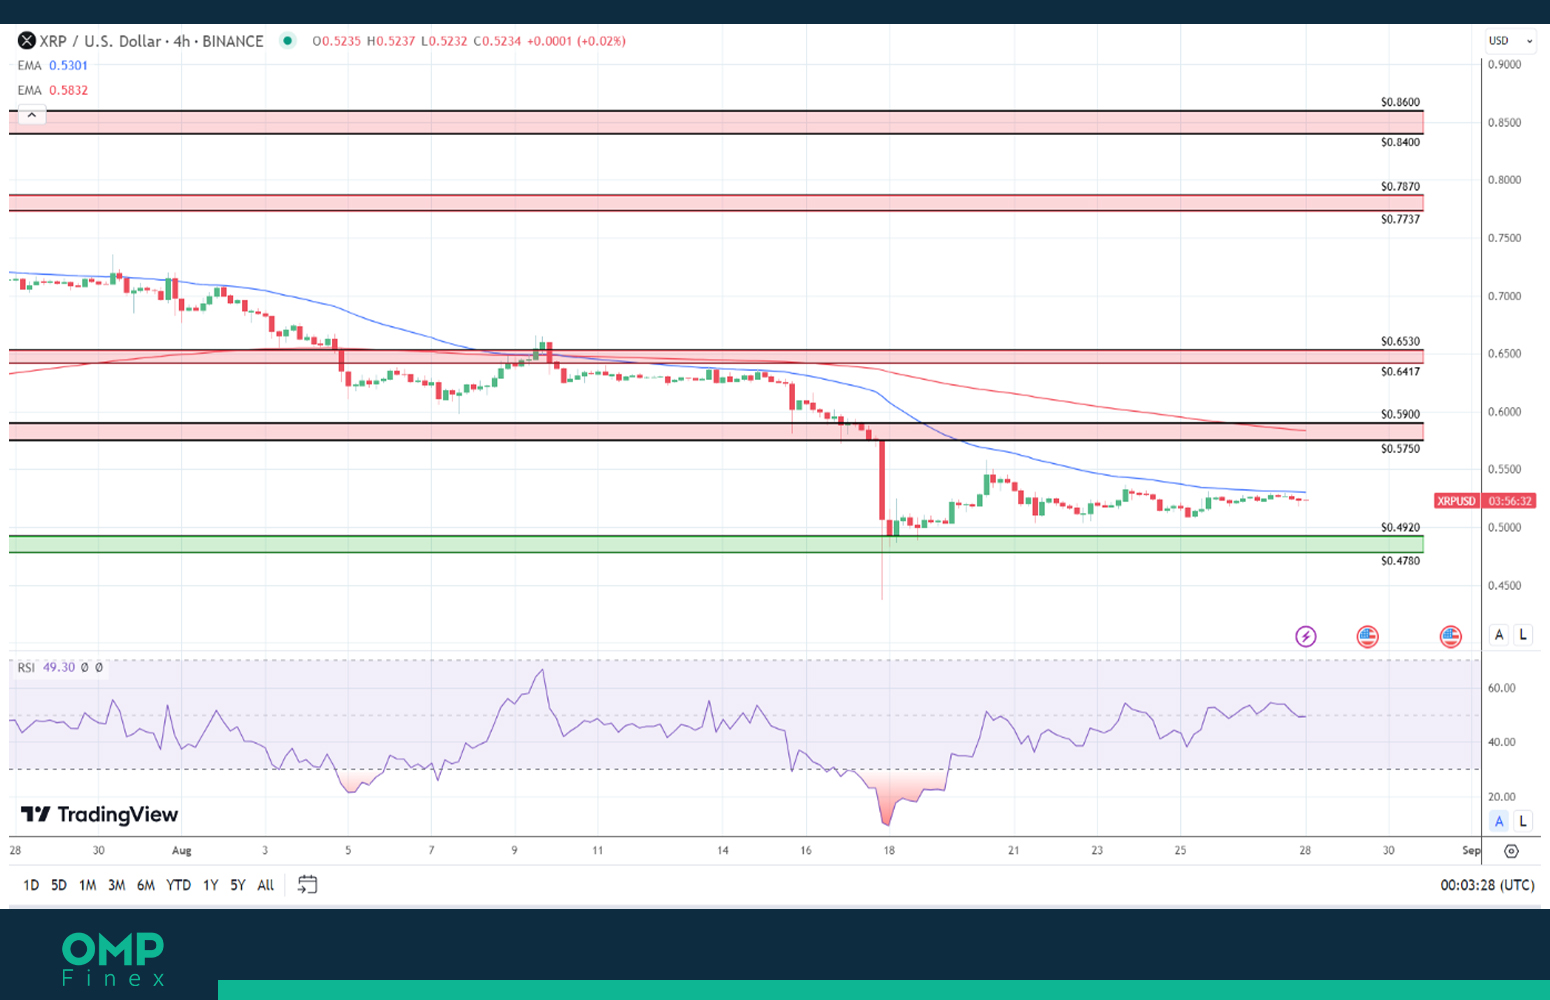Click the TradingView logo

100,815
